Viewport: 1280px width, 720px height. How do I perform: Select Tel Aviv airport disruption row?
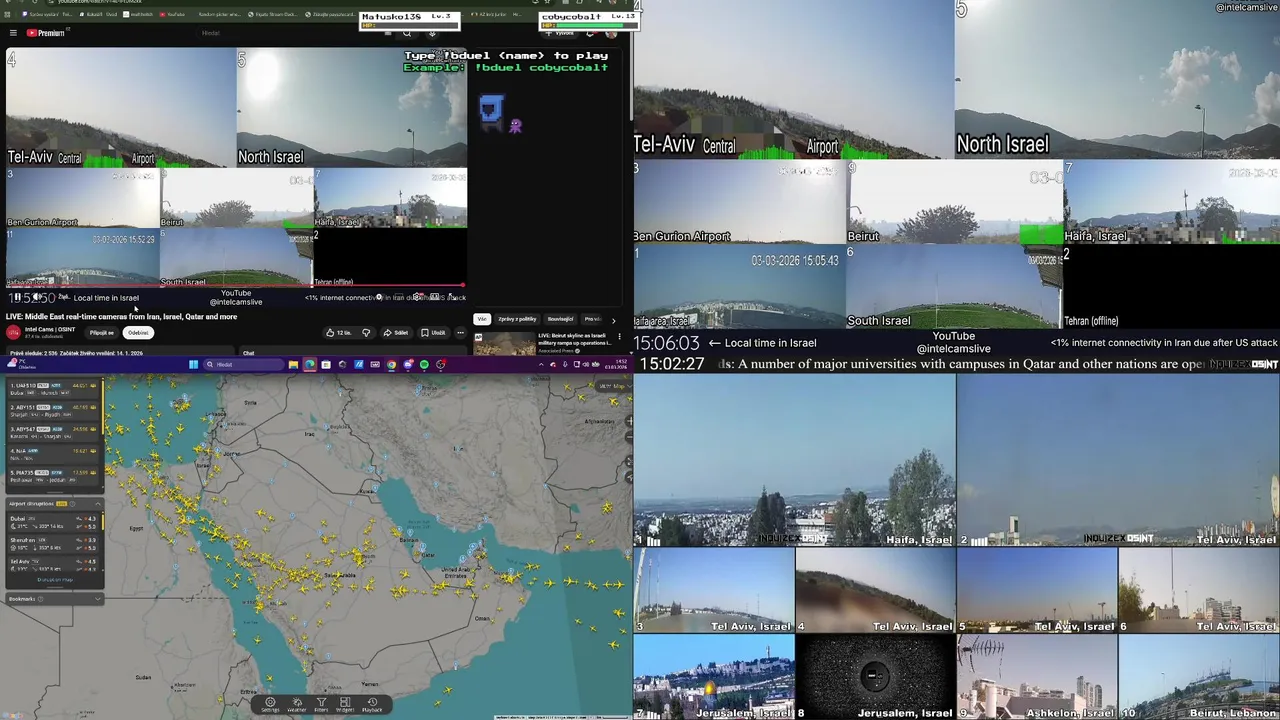(x=53, y=565)
